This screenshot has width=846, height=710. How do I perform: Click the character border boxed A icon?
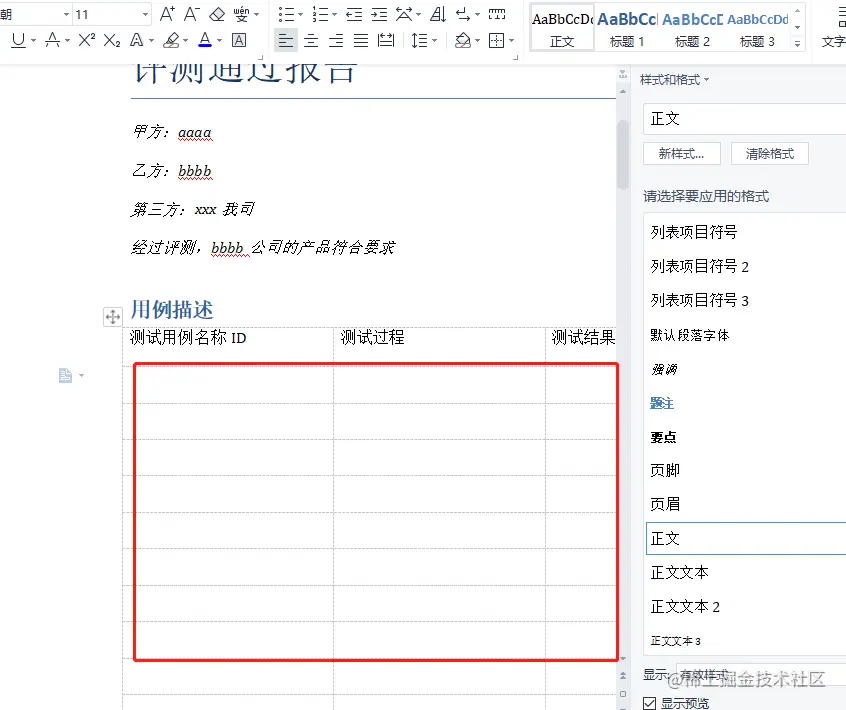click(239, 40)
